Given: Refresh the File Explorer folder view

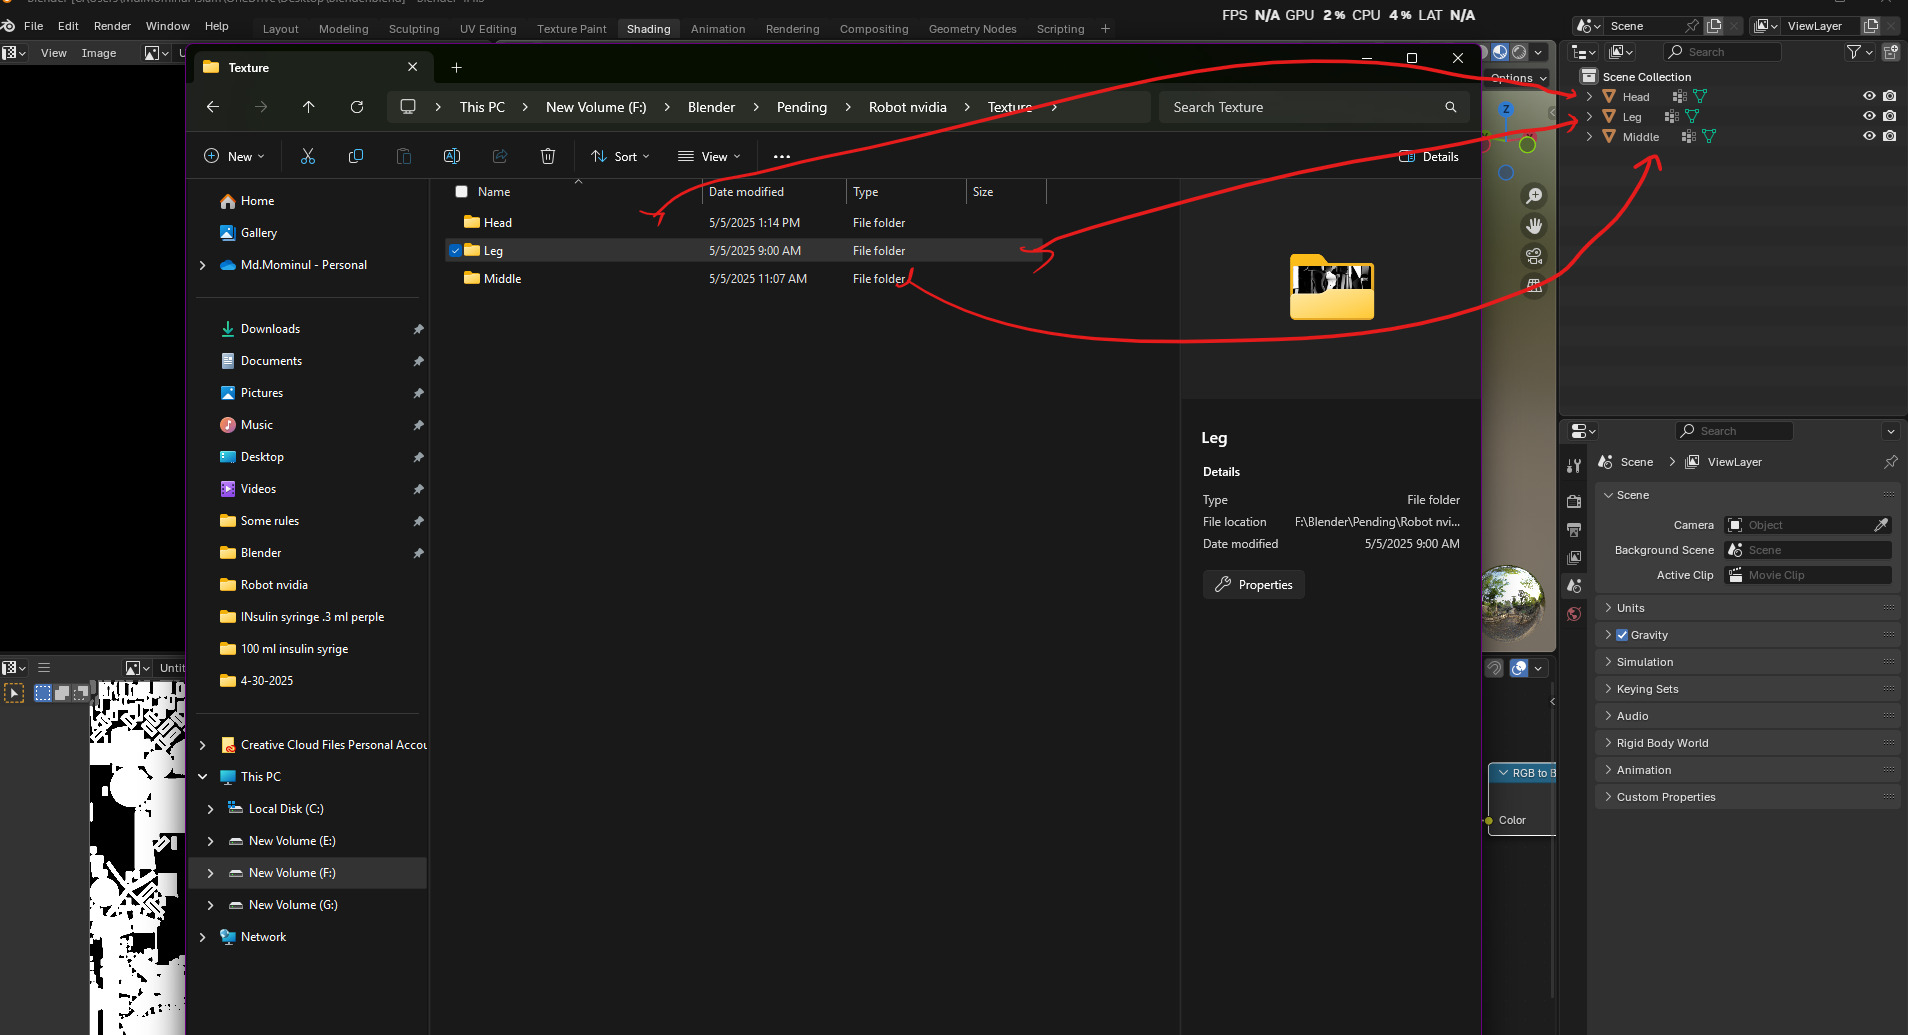Looking at the screenshot, I should coord(357,107).
